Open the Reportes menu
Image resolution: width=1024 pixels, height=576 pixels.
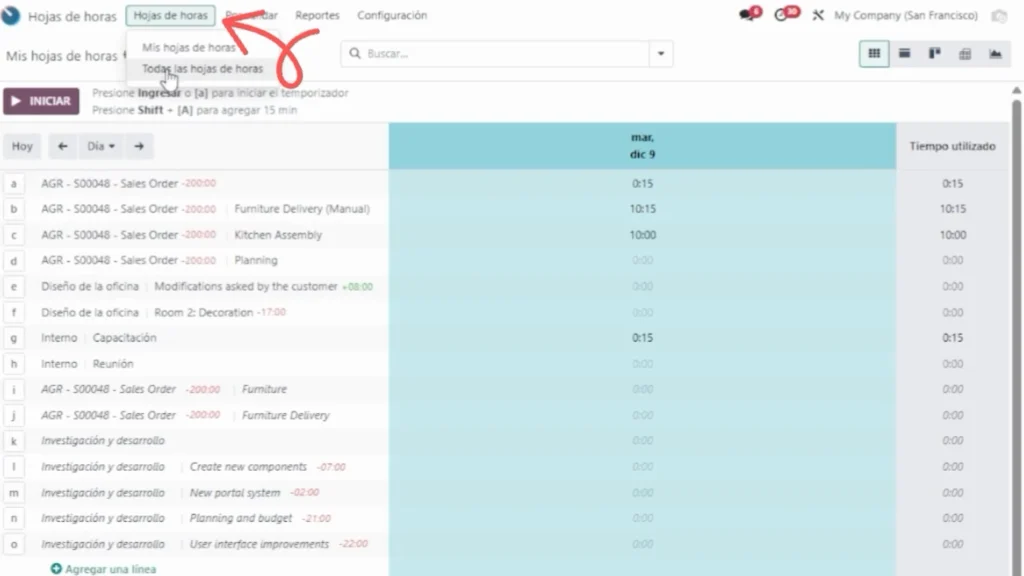[x=317, y=16]
